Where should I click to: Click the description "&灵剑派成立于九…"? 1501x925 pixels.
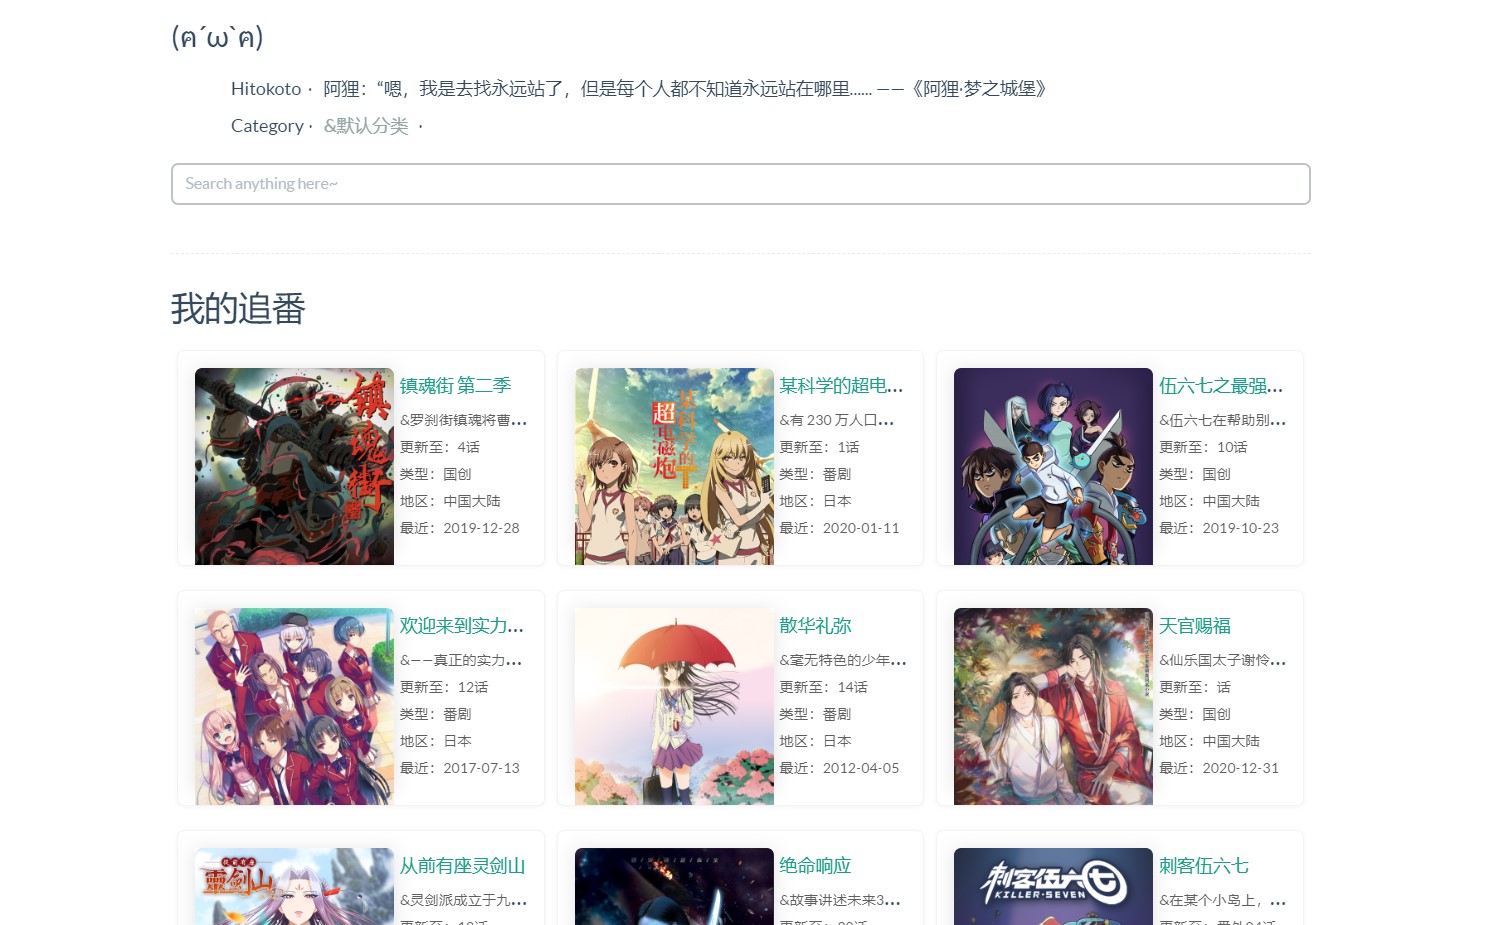coord(463,900)
